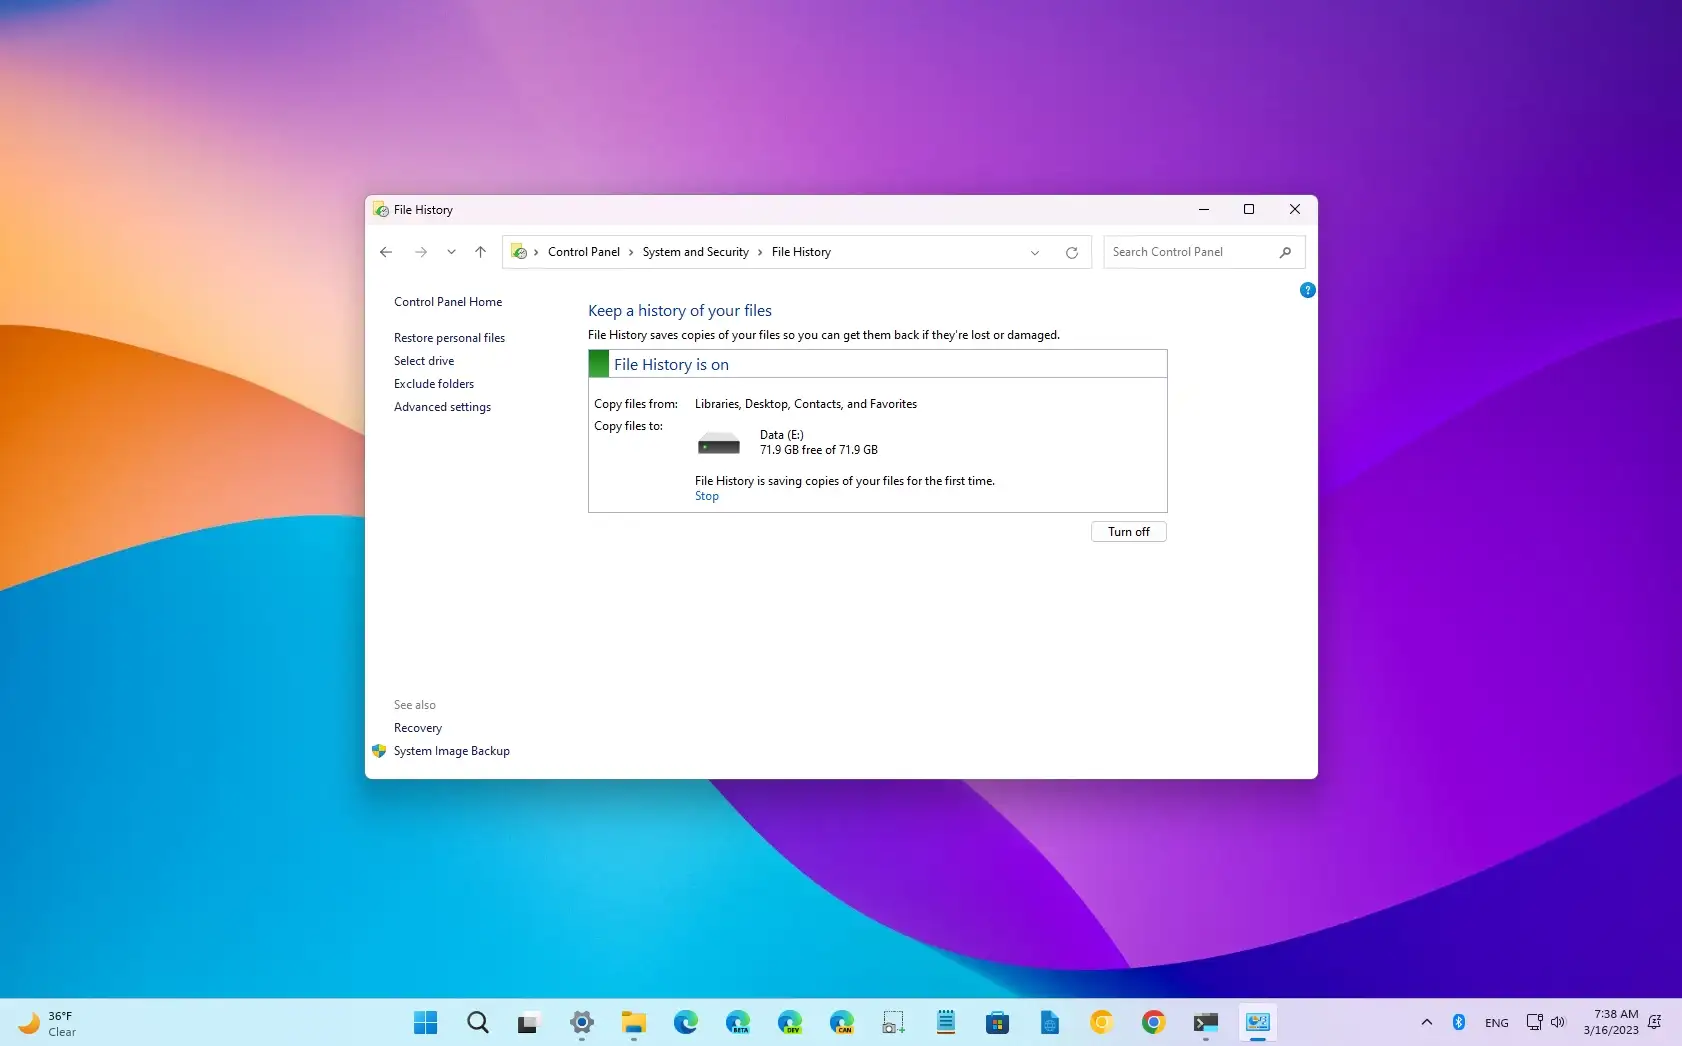Open the Microsoft Store from the taskbar
1682x1046 pixels.
(998, 1022)
